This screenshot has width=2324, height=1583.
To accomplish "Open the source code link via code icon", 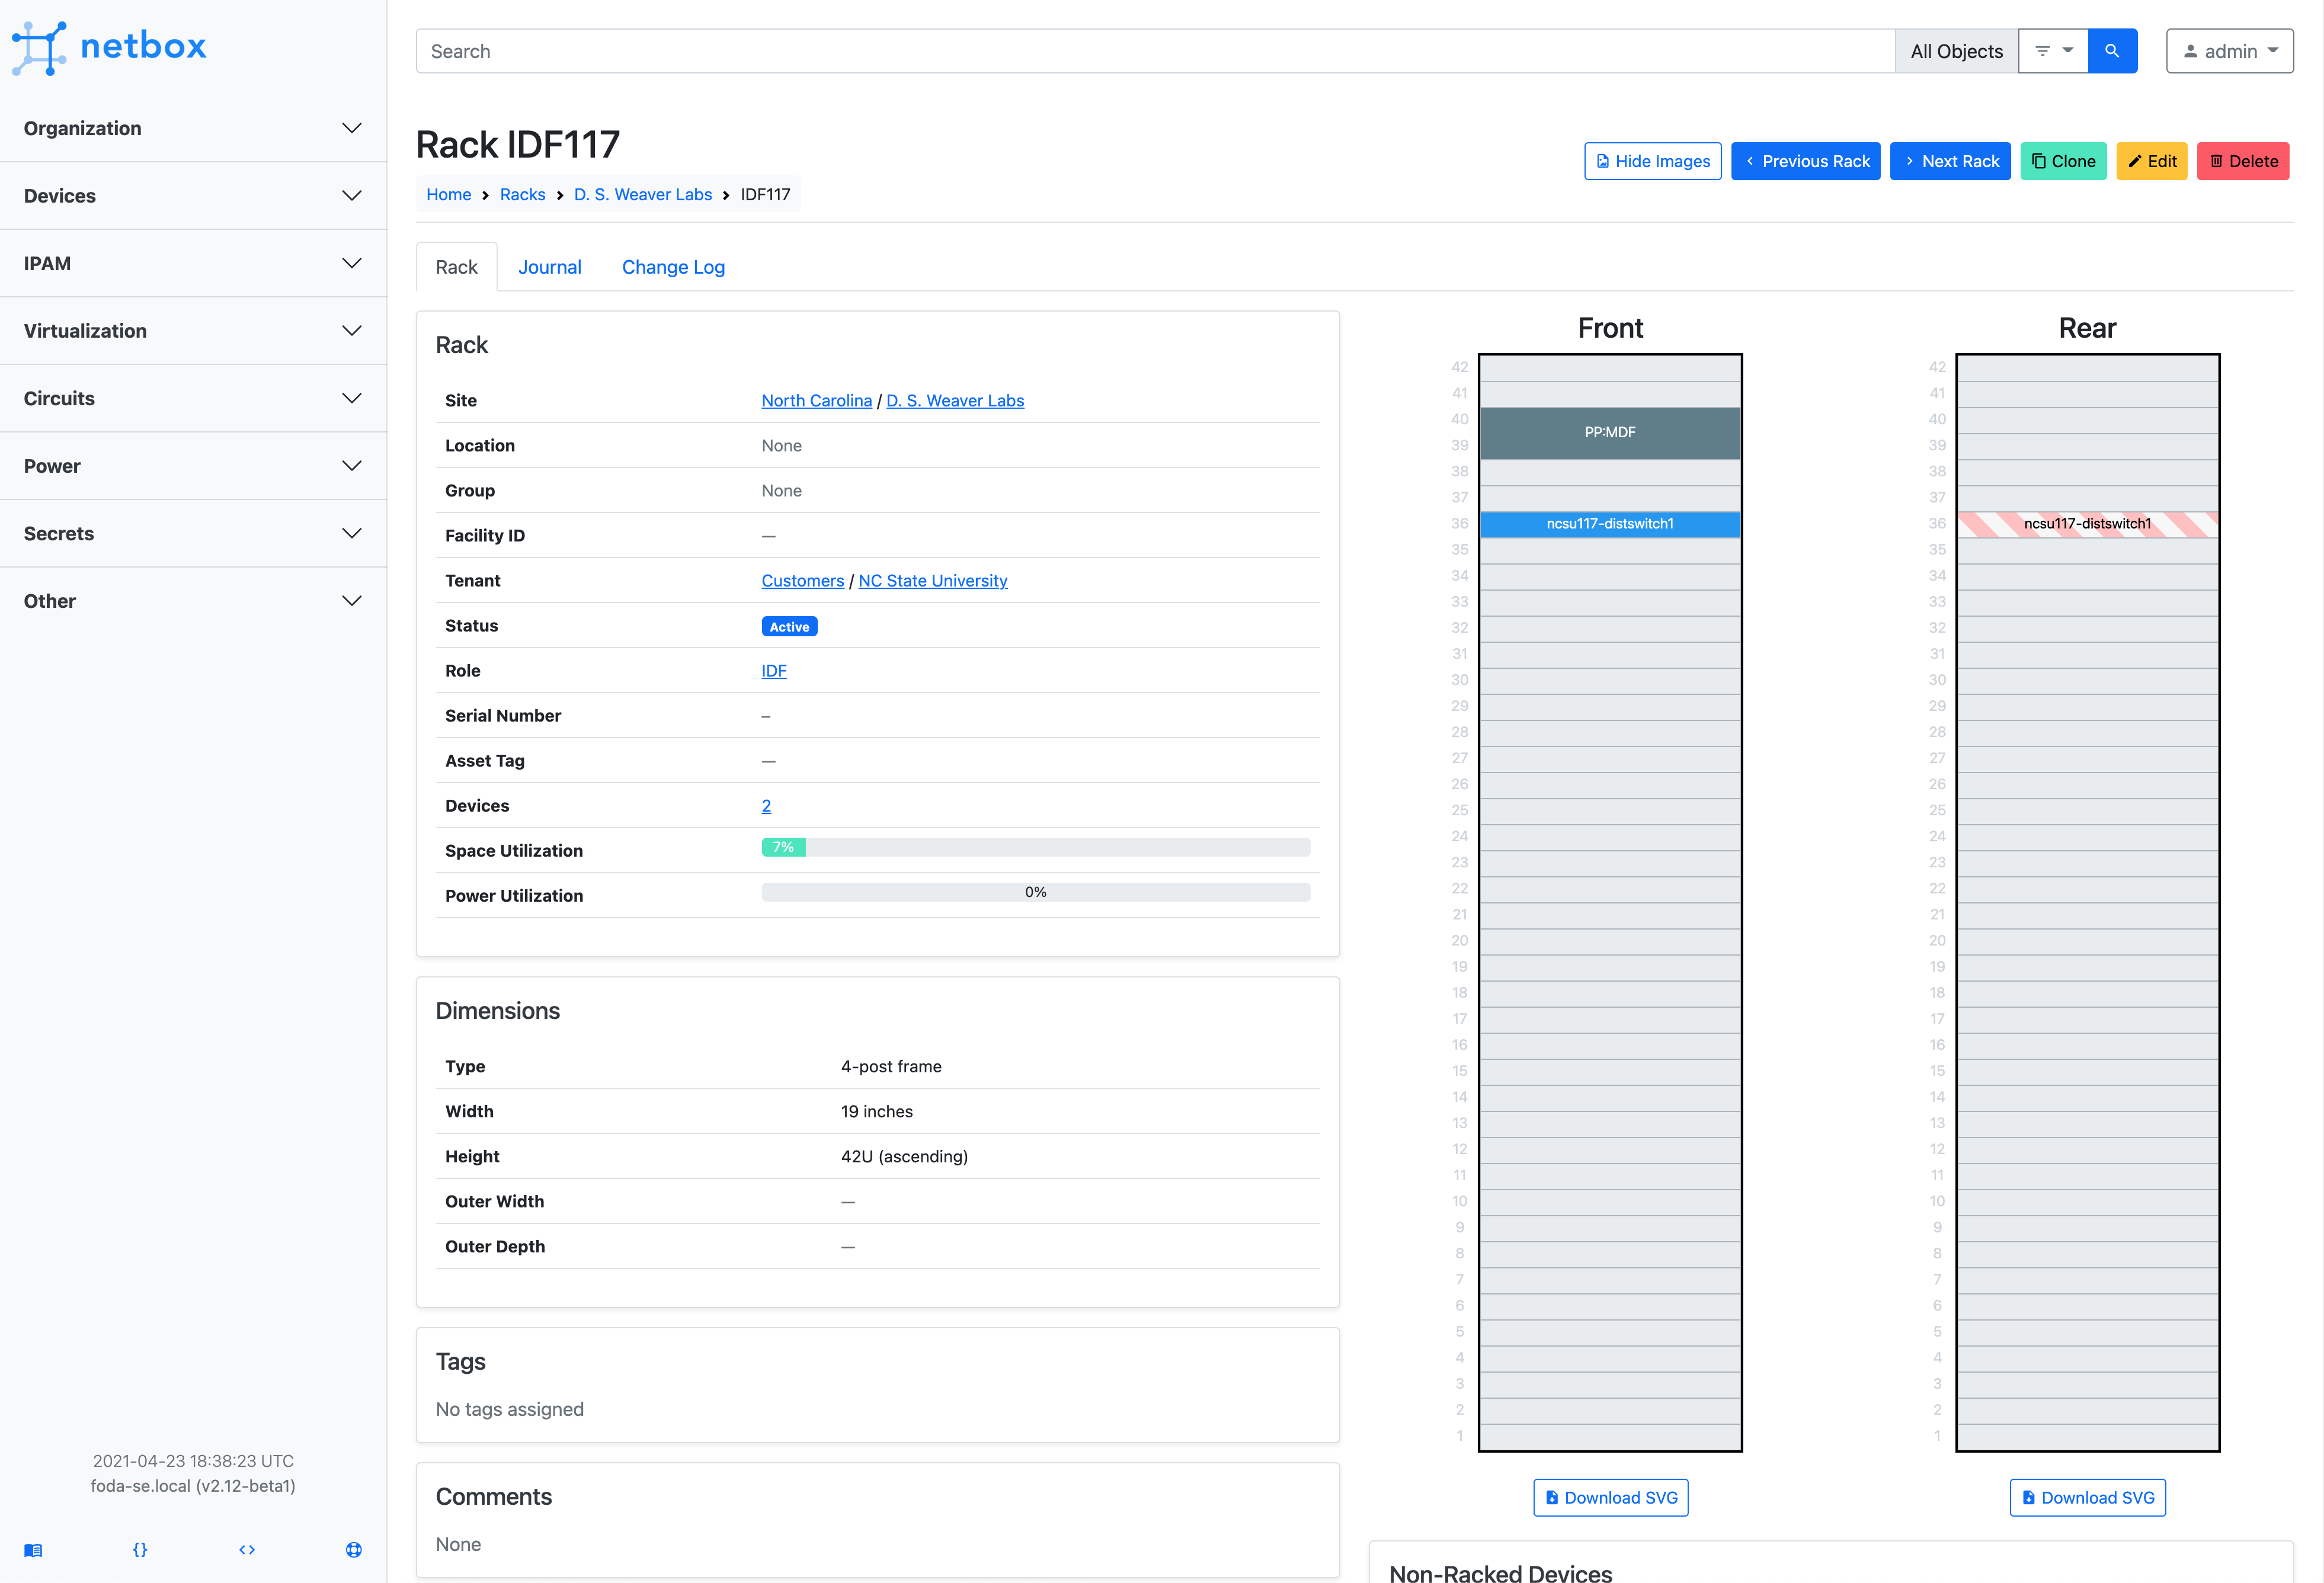I will (247, 1549).
